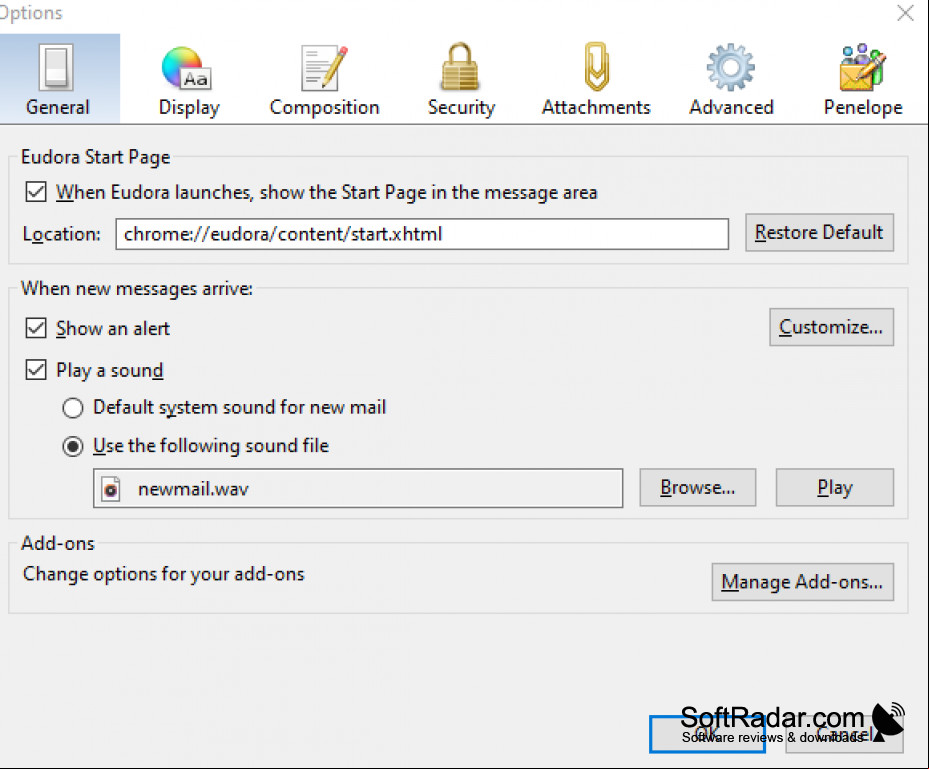Image resolution: width=929 pixels, height=769 pixels.
Task: Toggle the Show an alert checkbox
Action: 36,328
